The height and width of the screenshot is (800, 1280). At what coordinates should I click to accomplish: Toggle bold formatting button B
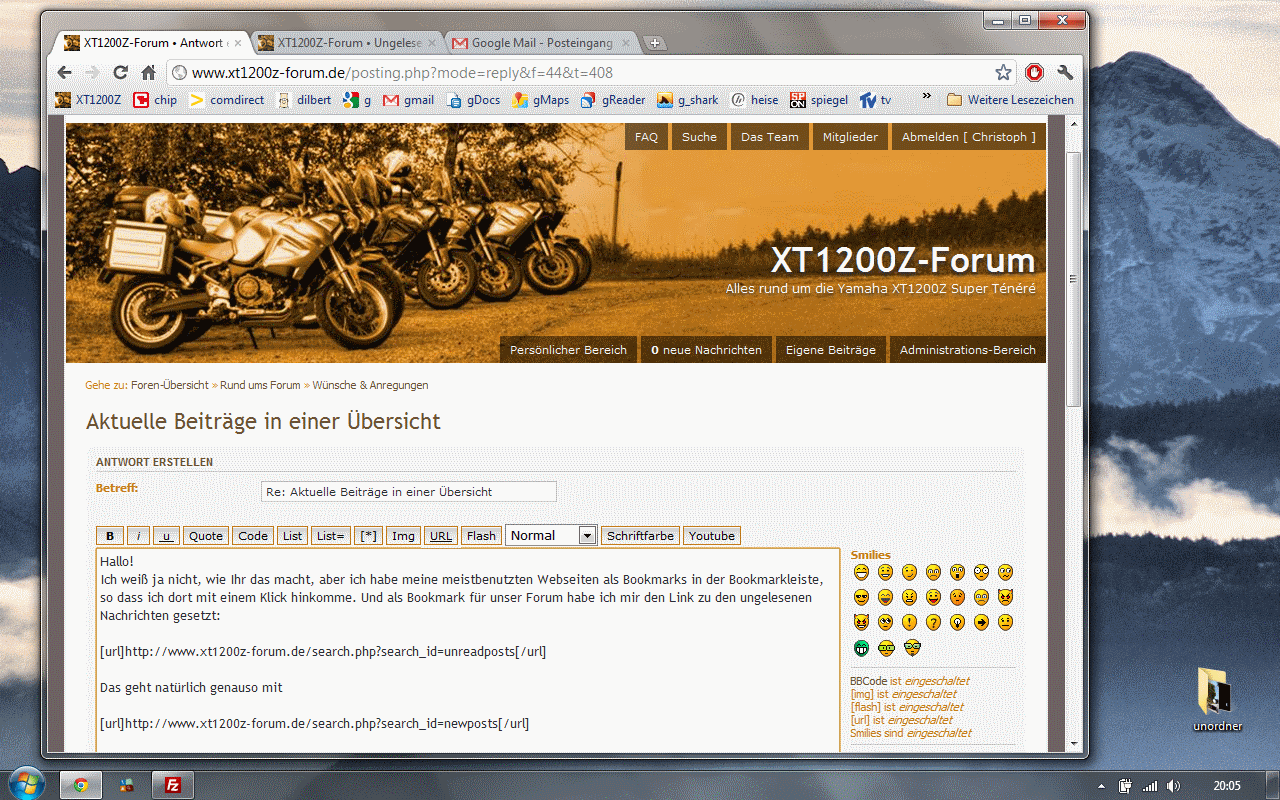pos(110,536)
